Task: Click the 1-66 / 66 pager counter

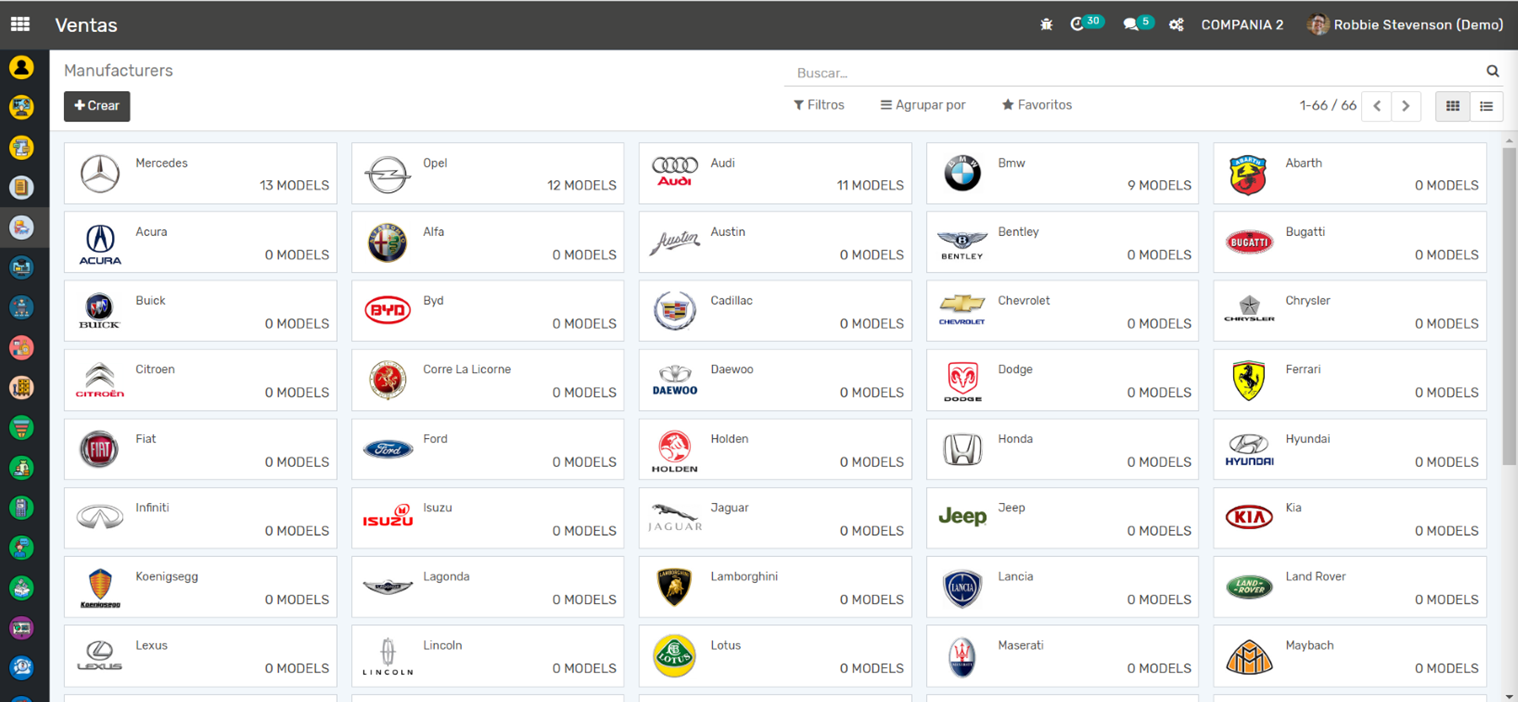Action: 1328,105
